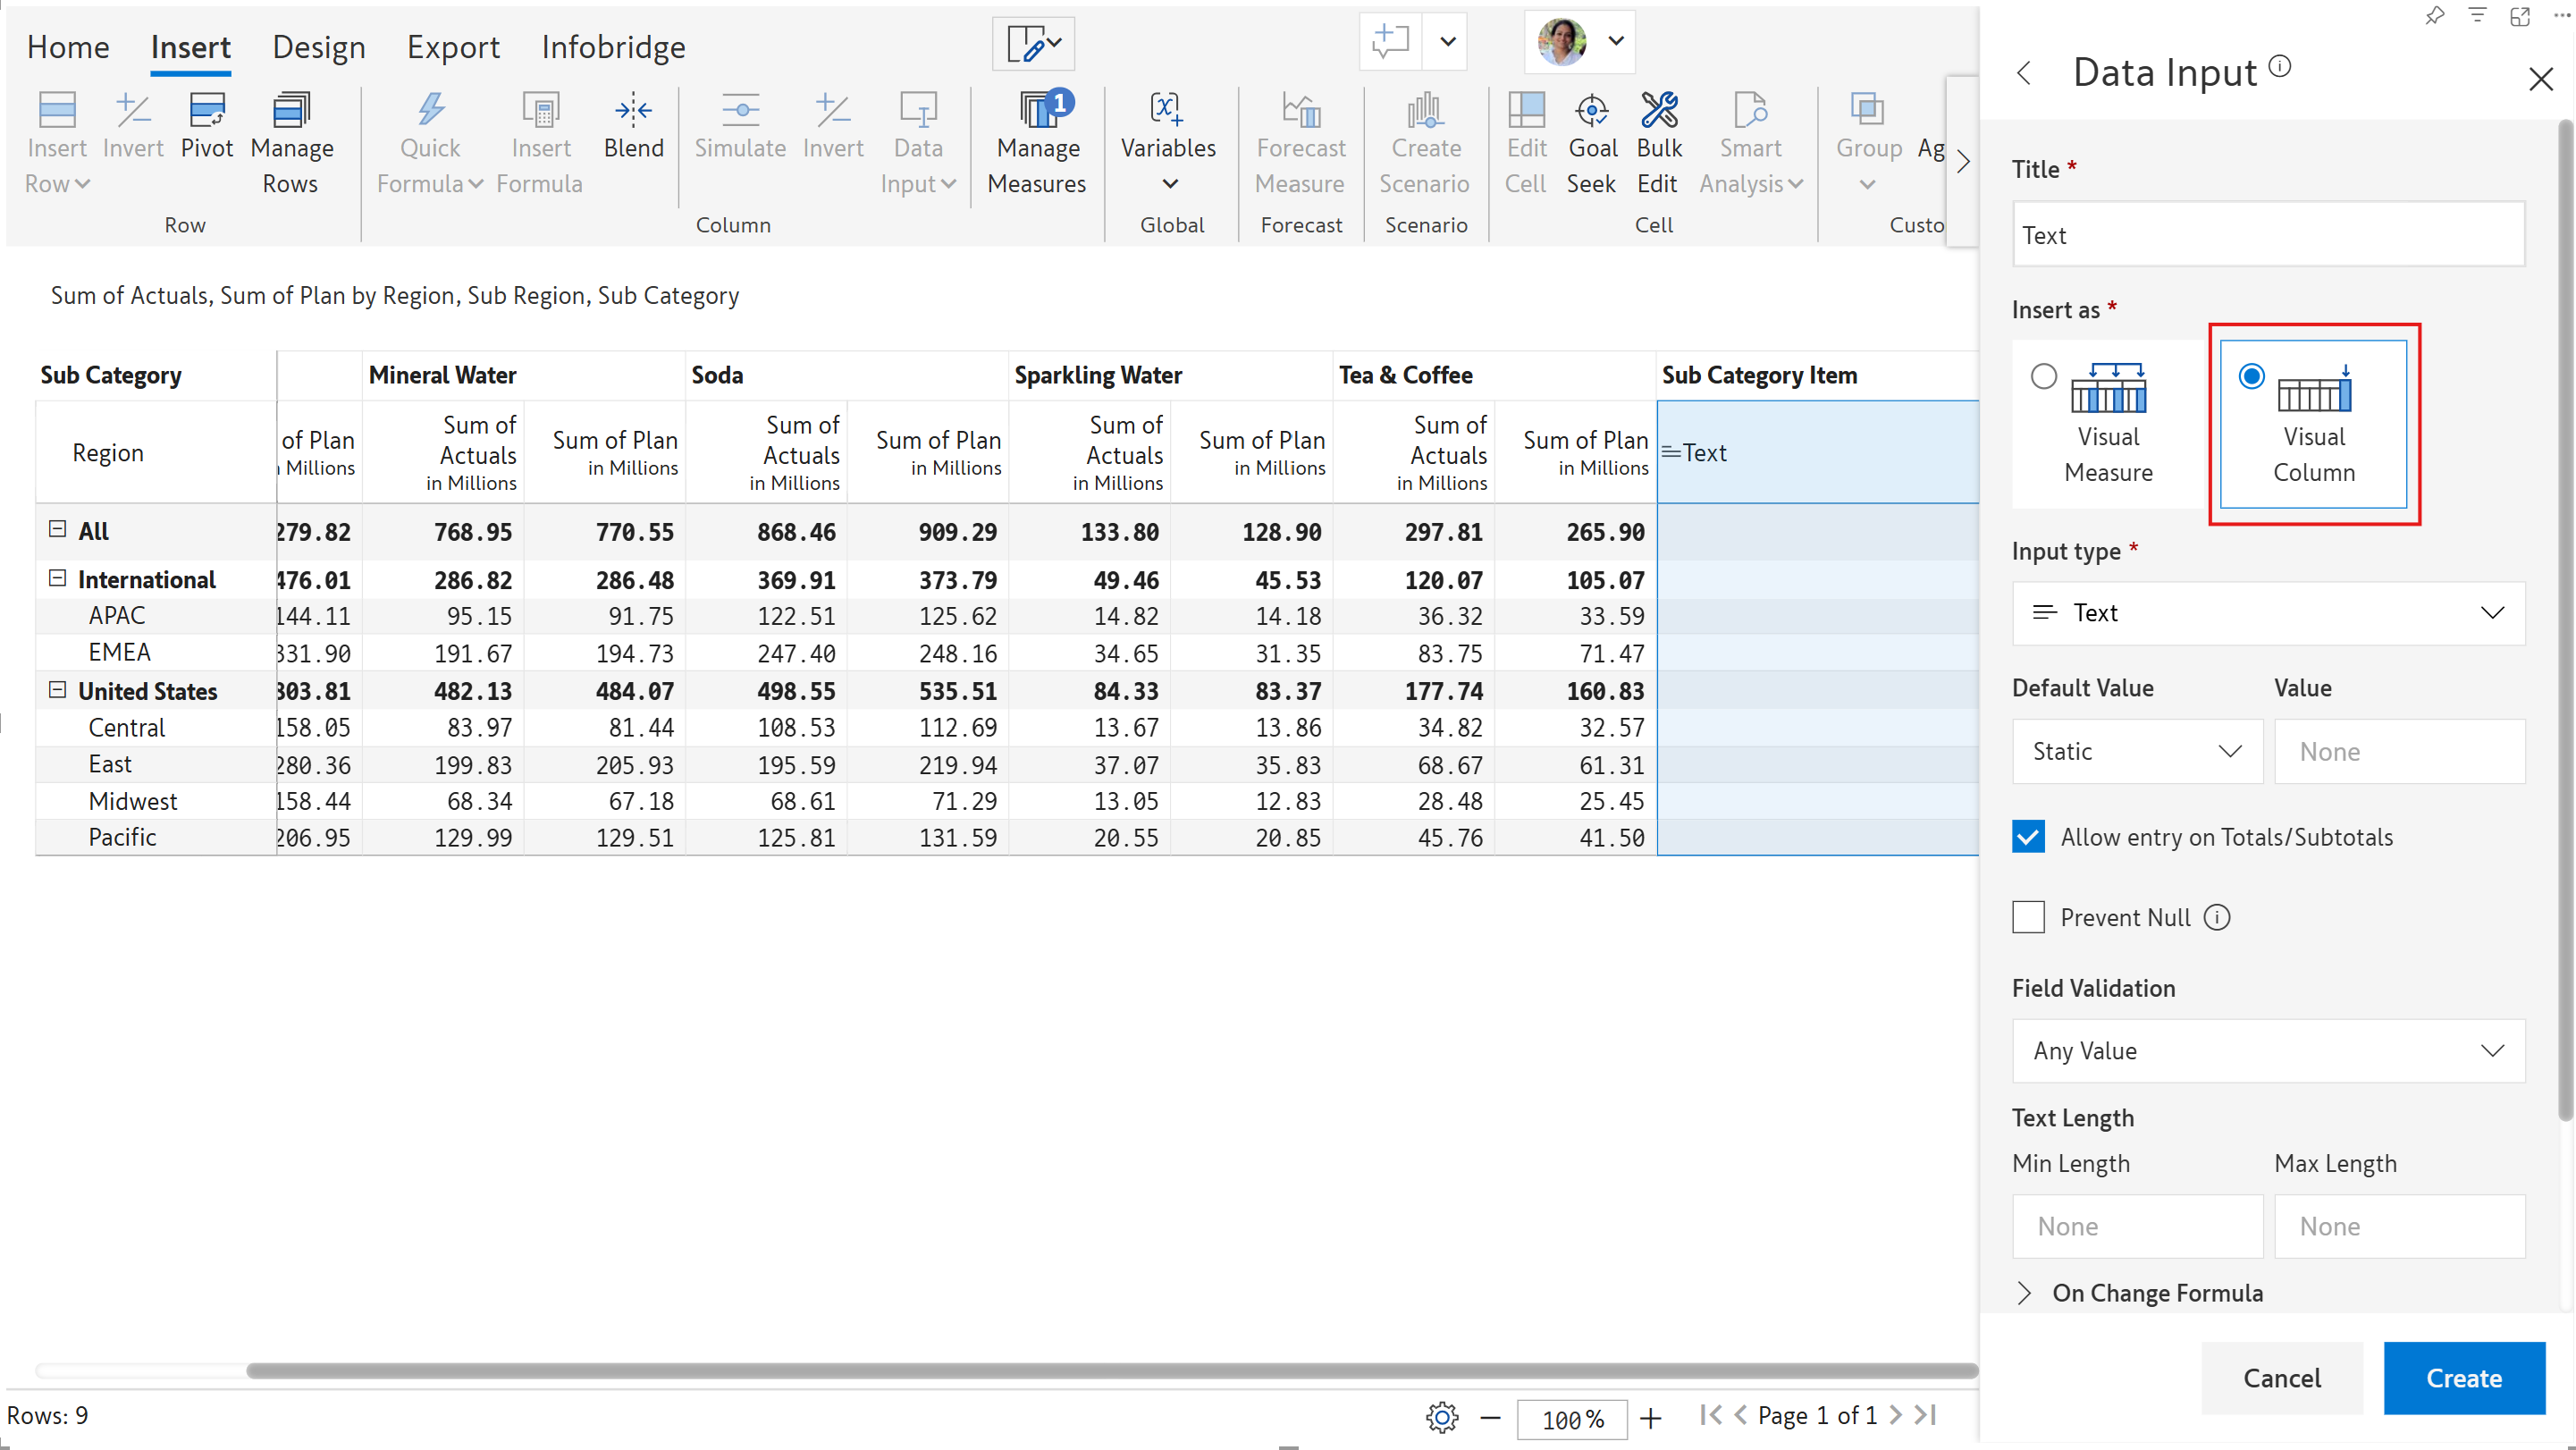This screenshot has height=1450, width=2576.
Task: Open the Input type dropdown
Action: [x=2267, y=613]
